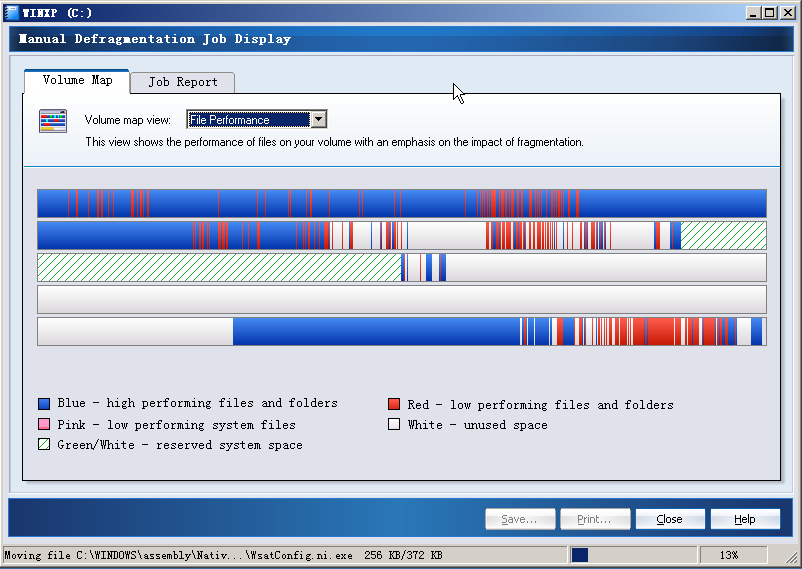Image resolution: width=802 pixels, height=569 pixels.
Task: Click the 'Green/White - reserved system space' label
Action: coord(180,445)
